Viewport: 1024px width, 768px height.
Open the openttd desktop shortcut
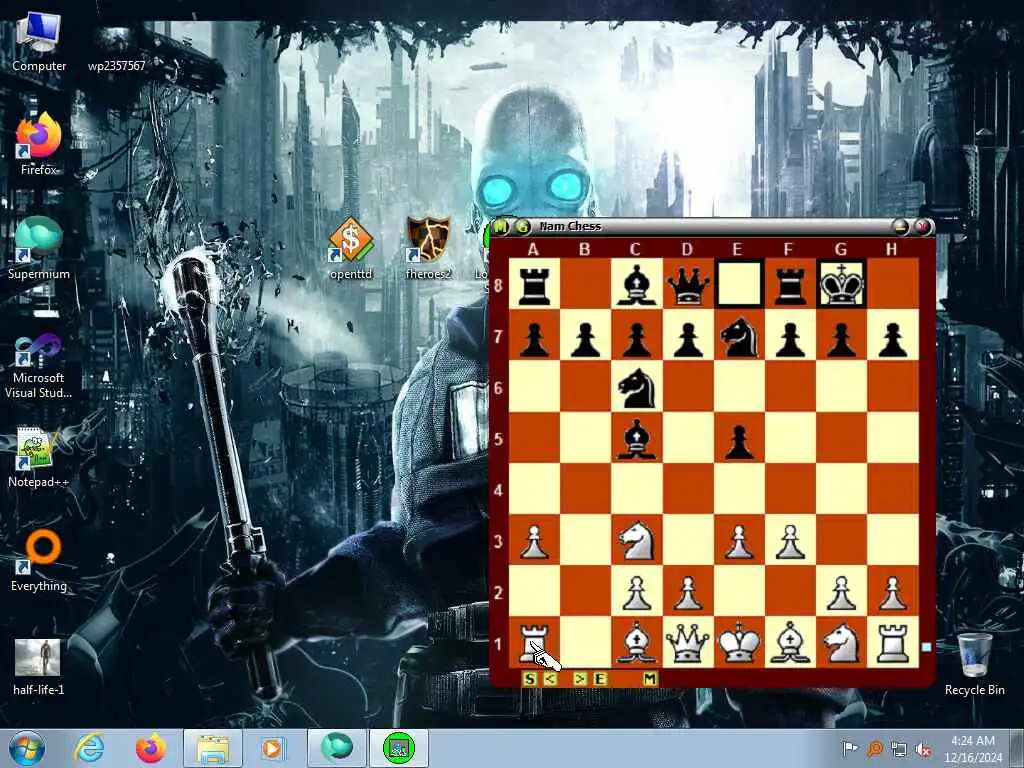click(351, 248)
